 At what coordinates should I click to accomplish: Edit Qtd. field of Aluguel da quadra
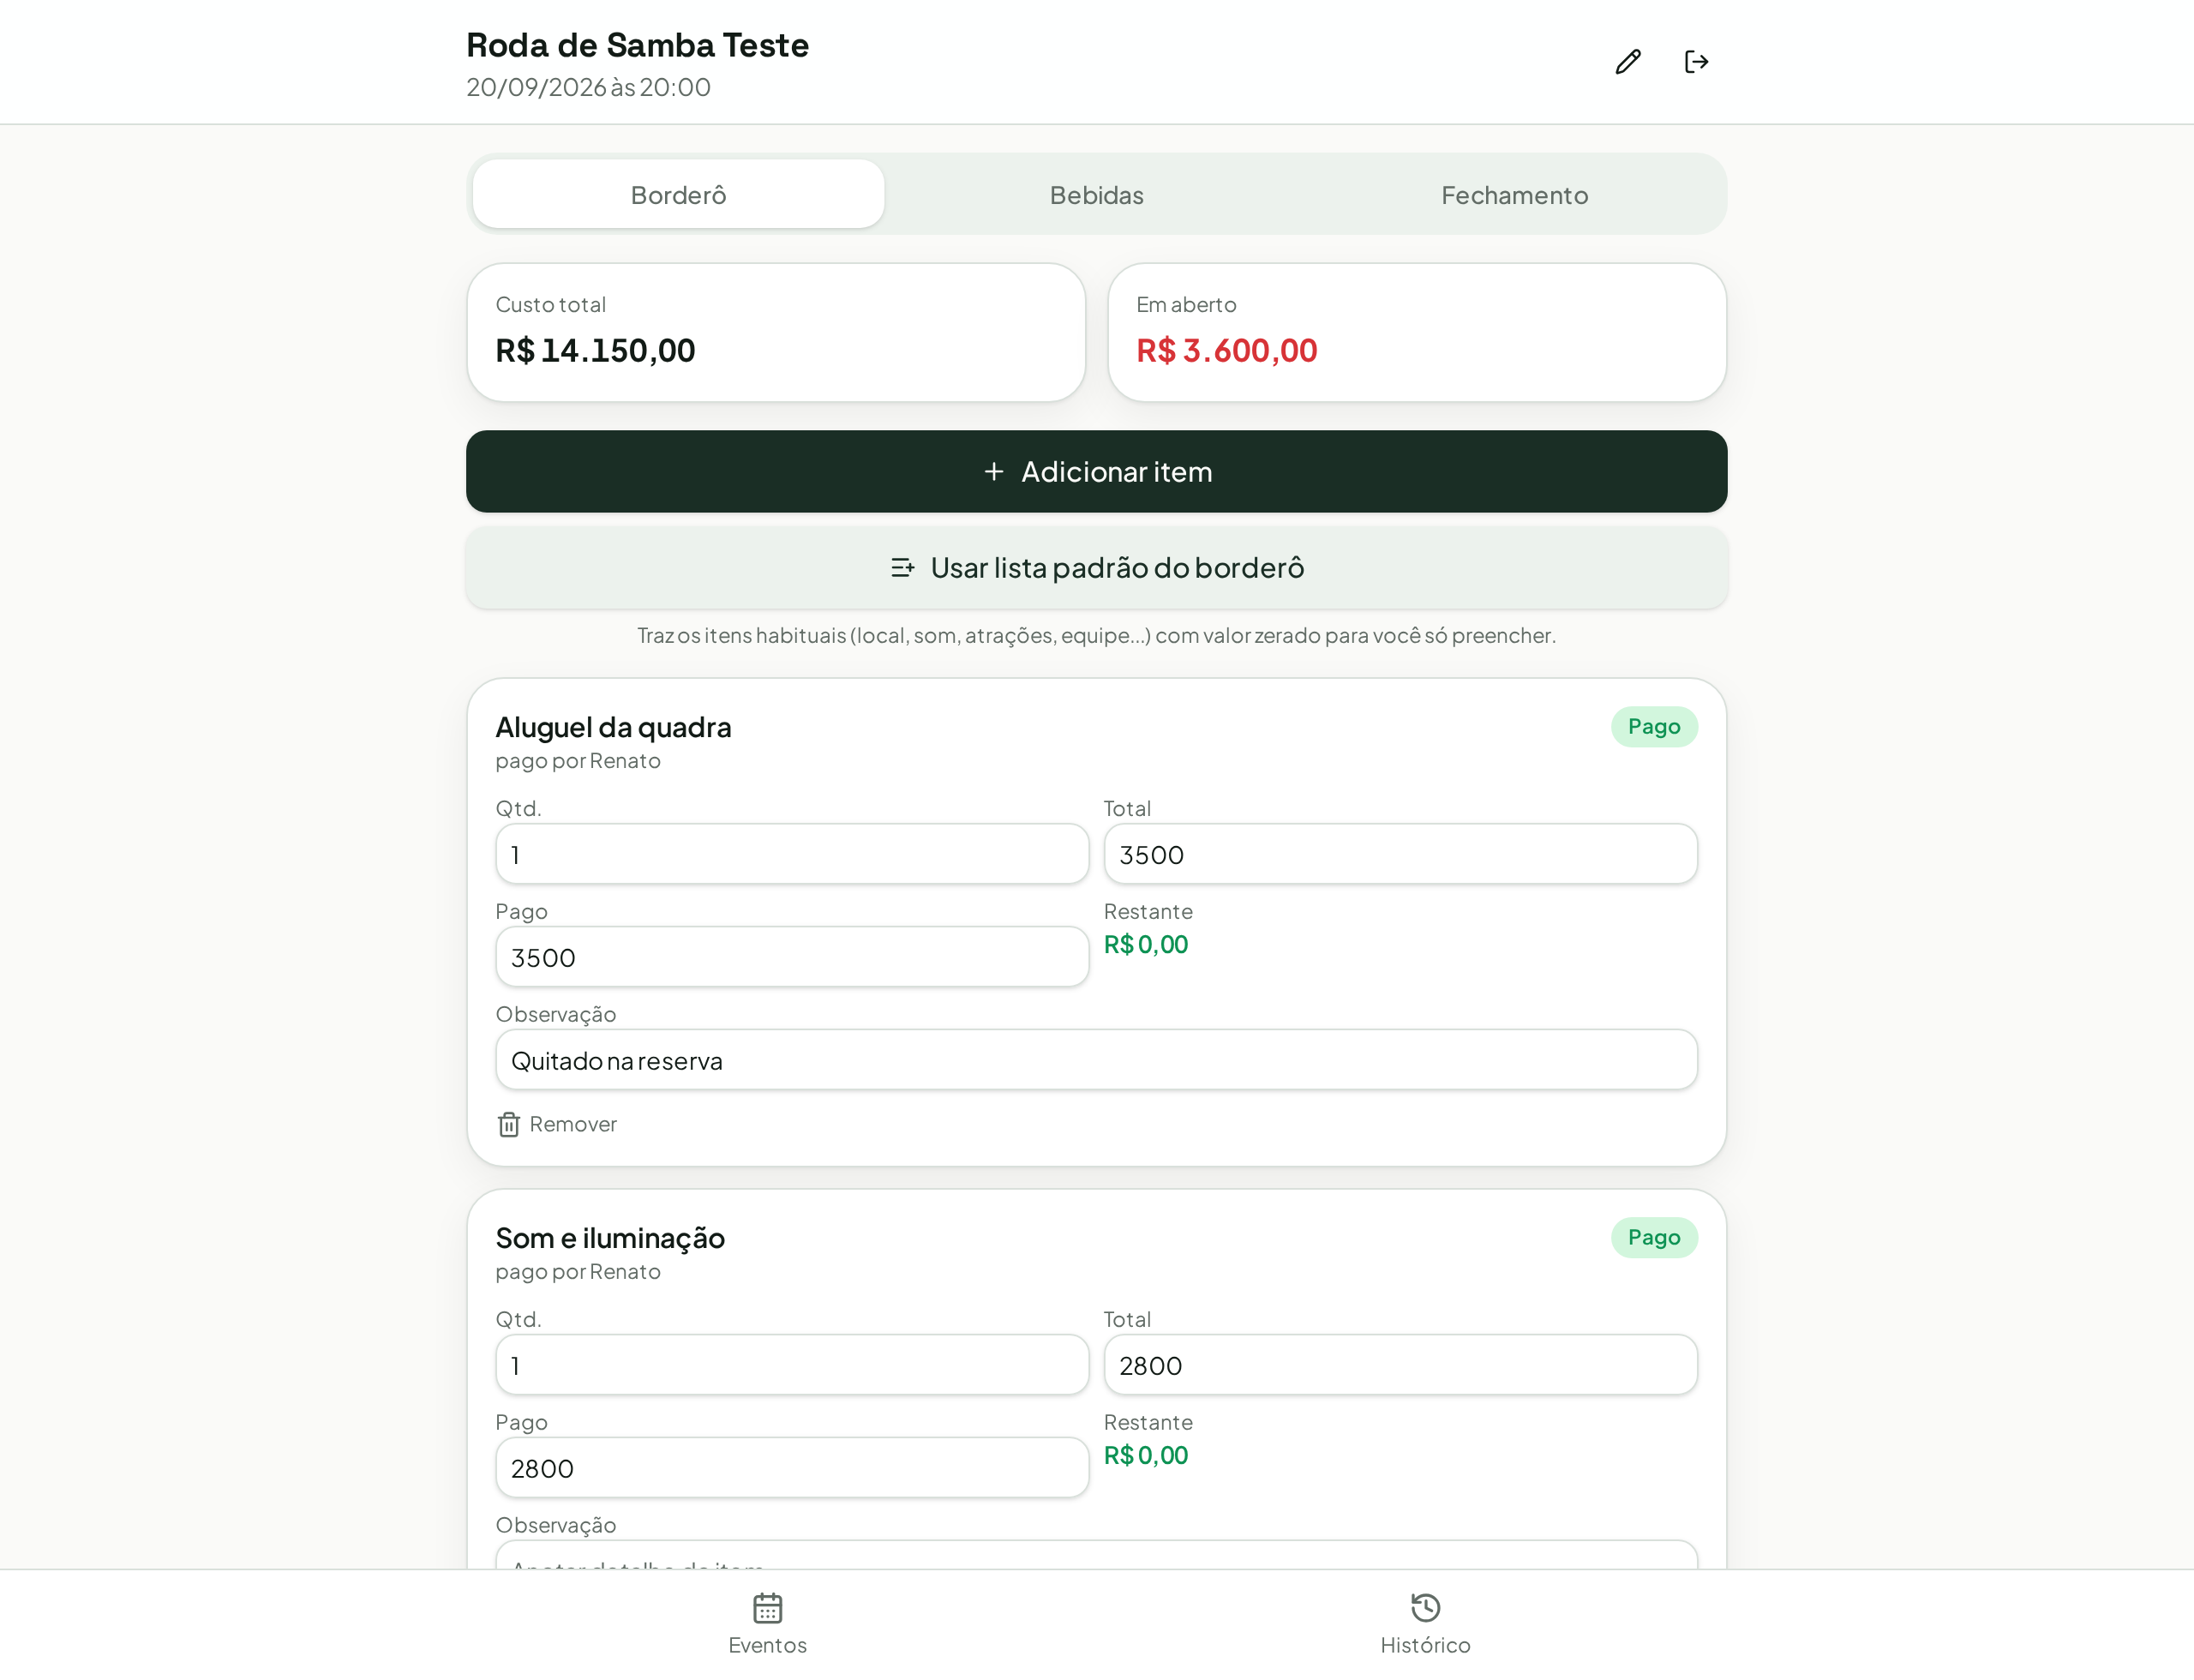click(x=792, y=854)
